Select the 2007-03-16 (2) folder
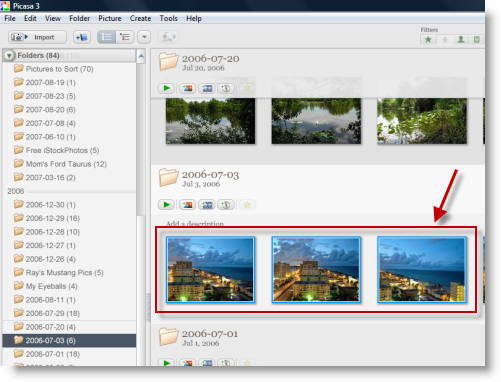The width and height of the screenshot is (501, 382). tap(69, 178)
